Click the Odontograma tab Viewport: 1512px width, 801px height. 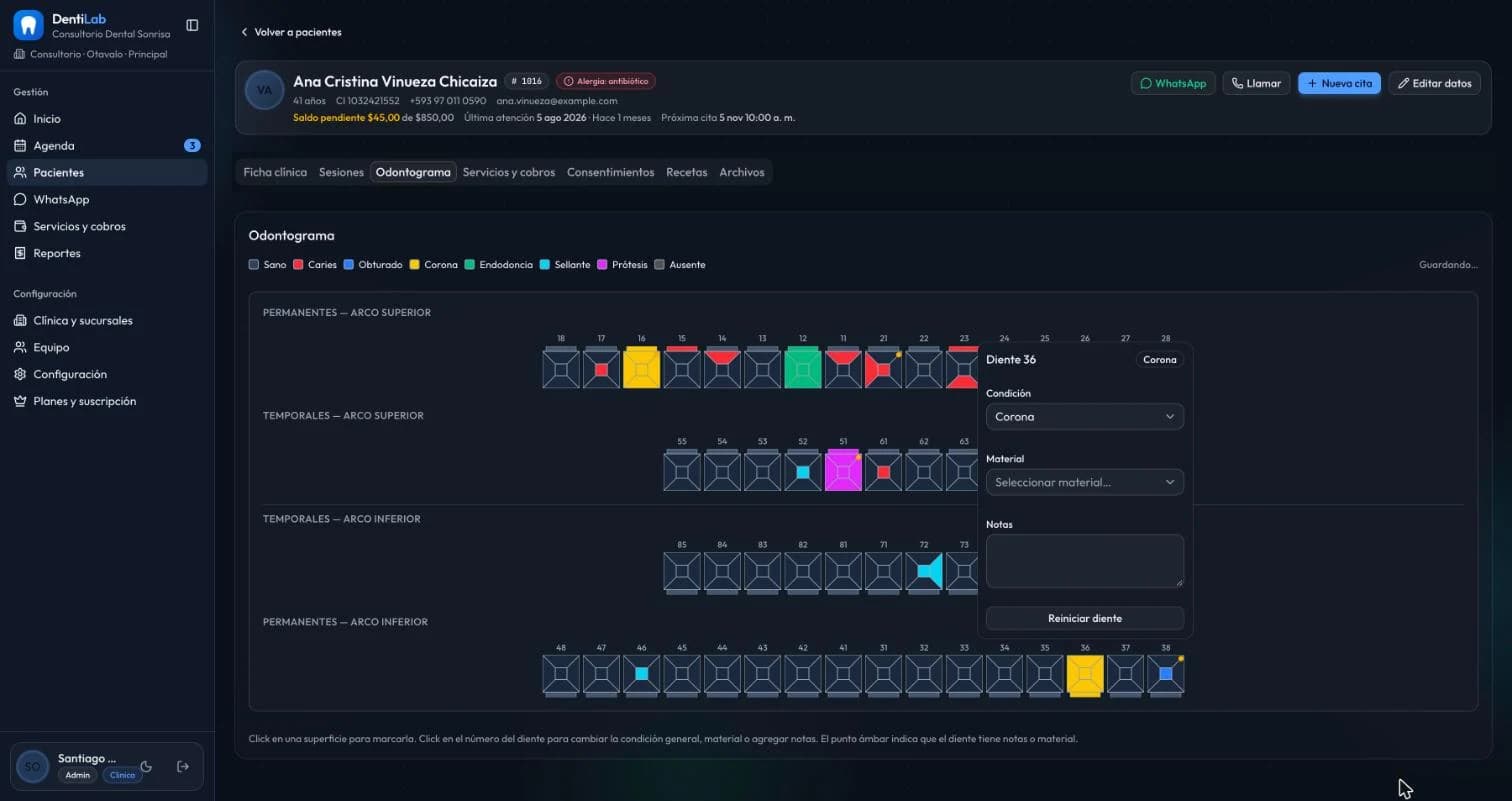[413, 172]
